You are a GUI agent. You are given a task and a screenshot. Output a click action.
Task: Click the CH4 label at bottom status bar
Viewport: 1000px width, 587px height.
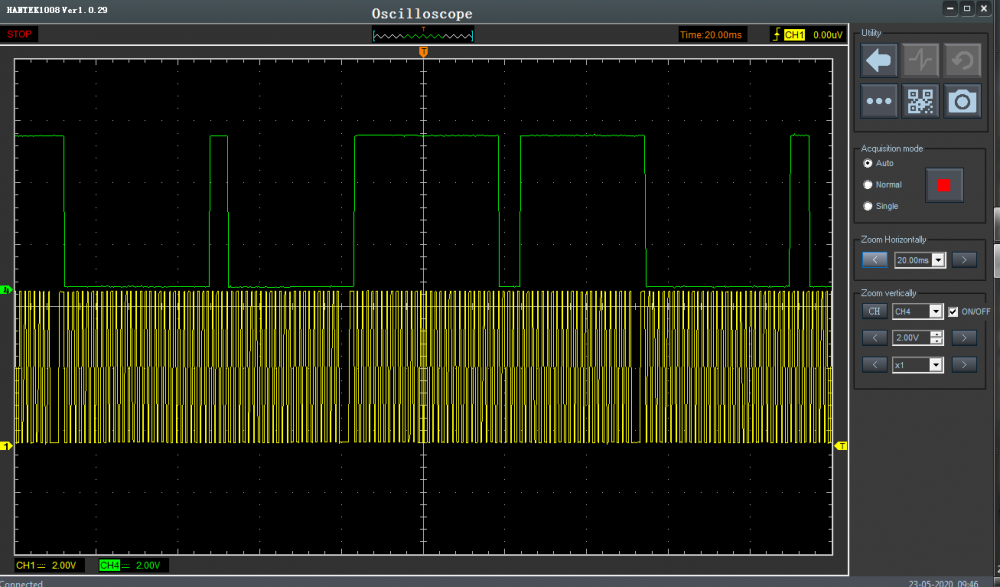tap(110, 566)
